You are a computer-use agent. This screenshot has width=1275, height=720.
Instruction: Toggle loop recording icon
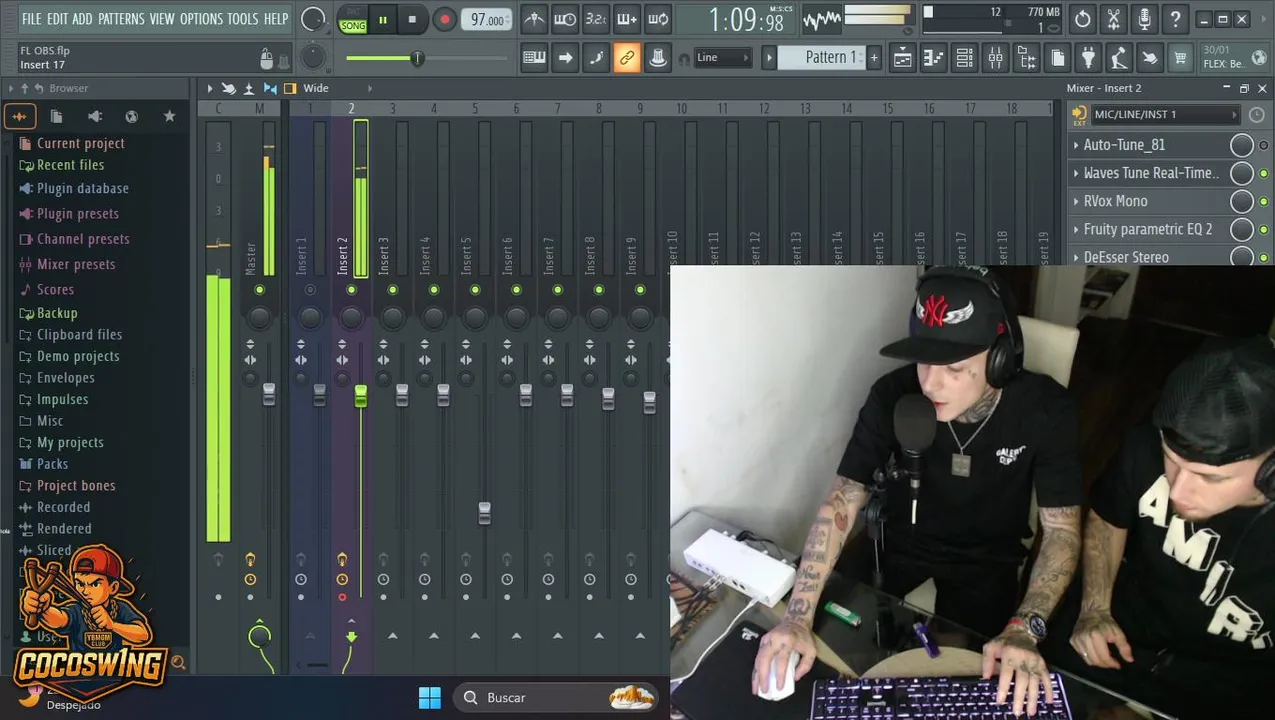(x=658, y=19)
